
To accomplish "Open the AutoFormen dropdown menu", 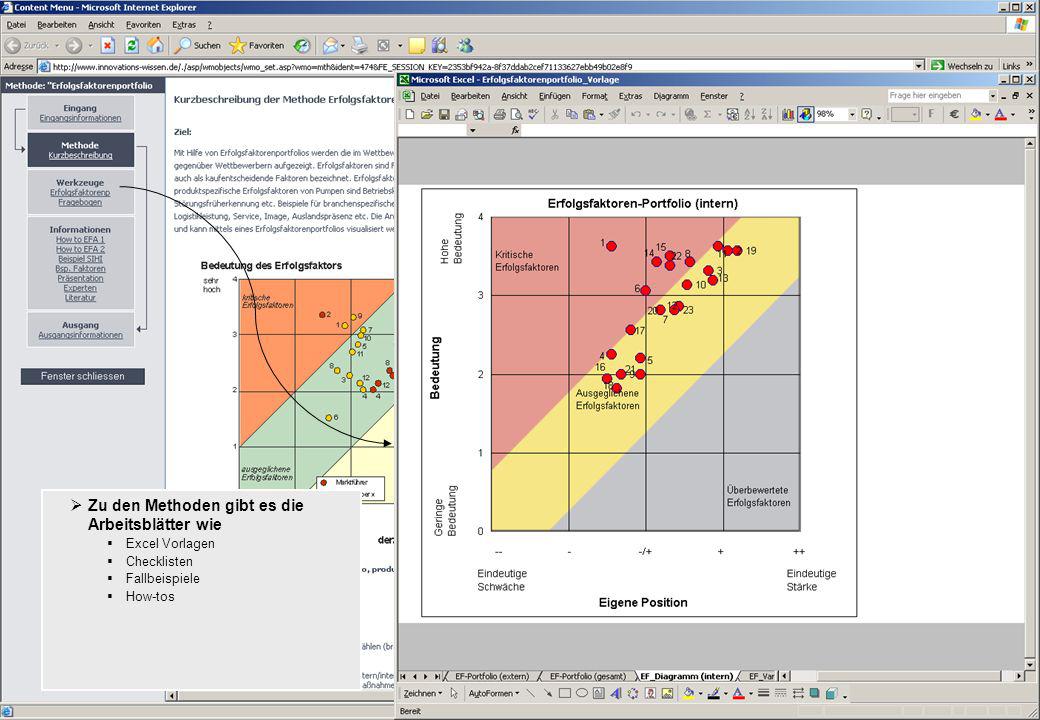I will click(494, 693).
